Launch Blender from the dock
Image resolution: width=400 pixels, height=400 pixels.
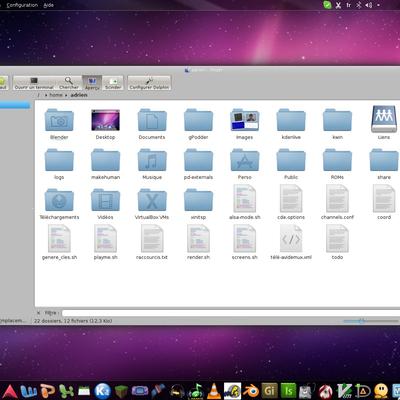pos(251,391)
